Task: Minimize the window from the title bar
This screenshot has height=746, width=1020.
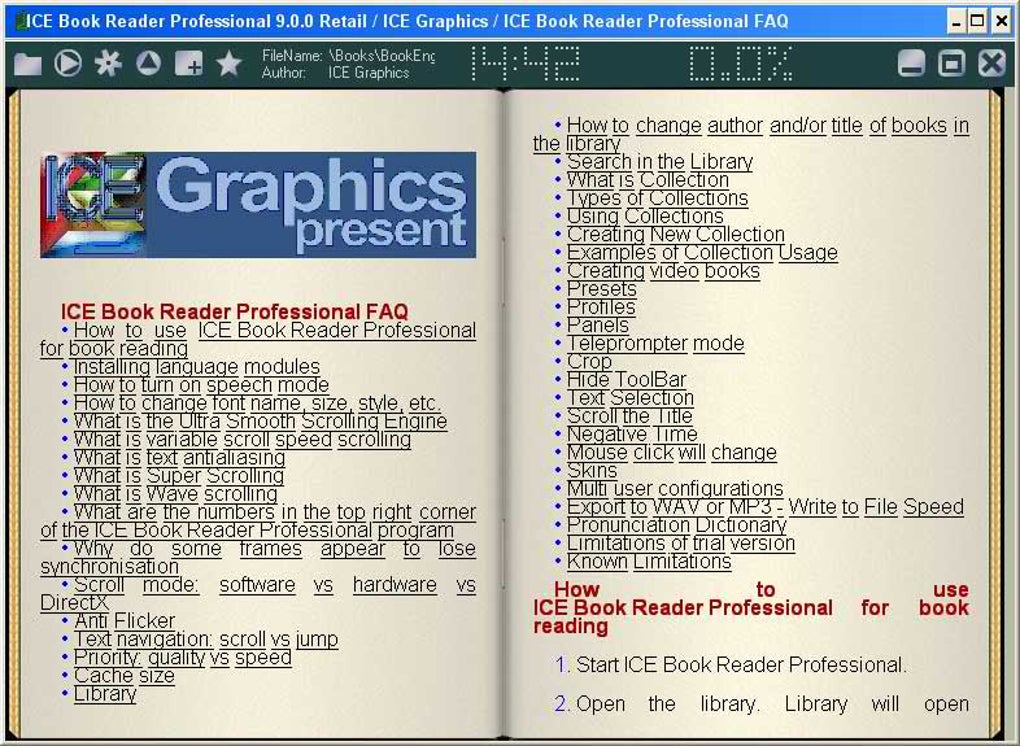Action: click(956, 21)
